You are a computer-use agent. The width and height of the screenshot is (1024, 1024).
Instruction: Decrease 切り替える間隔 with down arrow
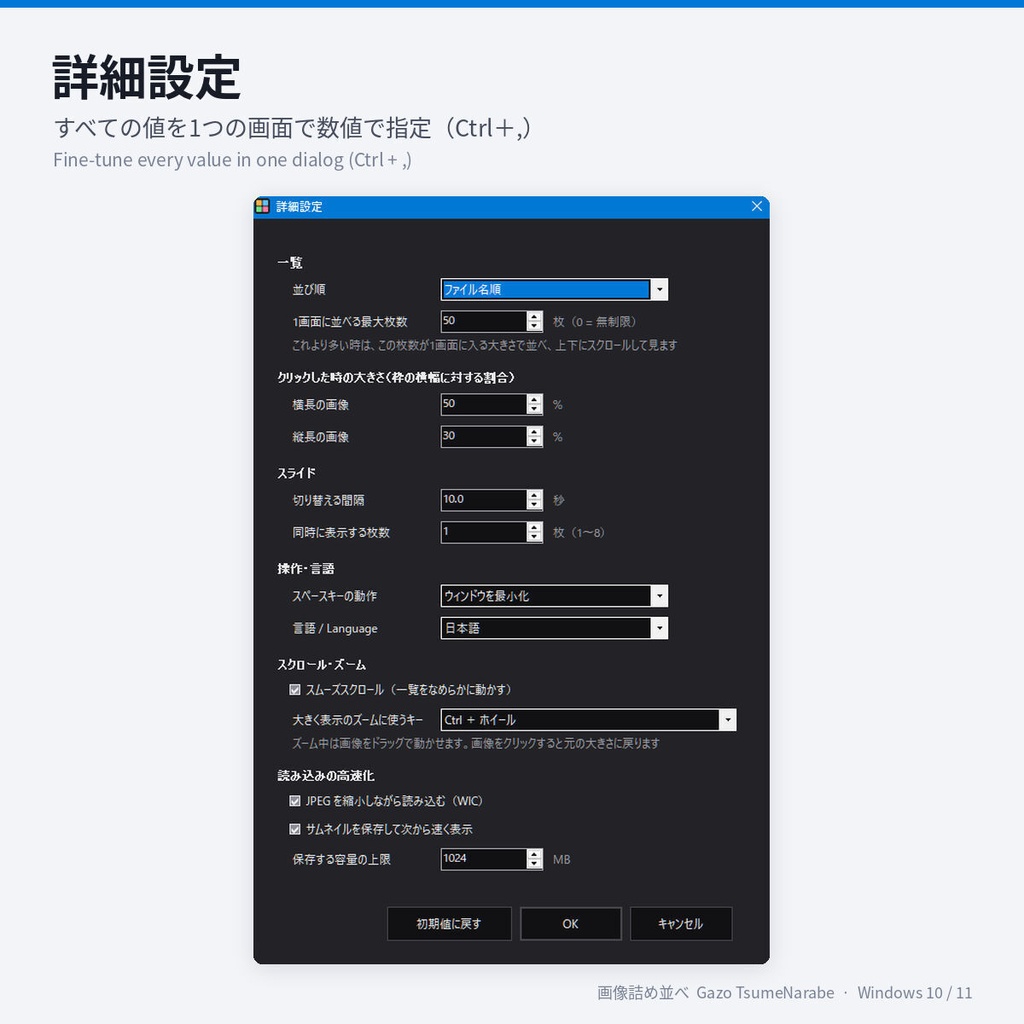click(x=534, y=504)
